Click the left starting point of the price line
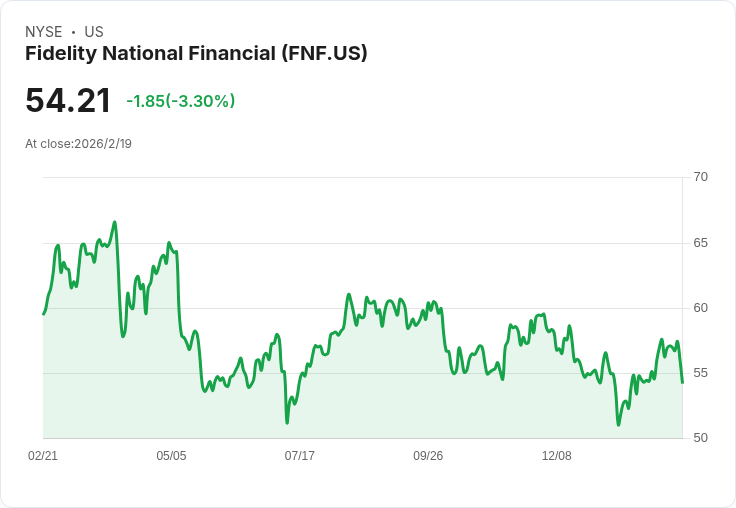 pyautogui.click(x=43, y=314)
